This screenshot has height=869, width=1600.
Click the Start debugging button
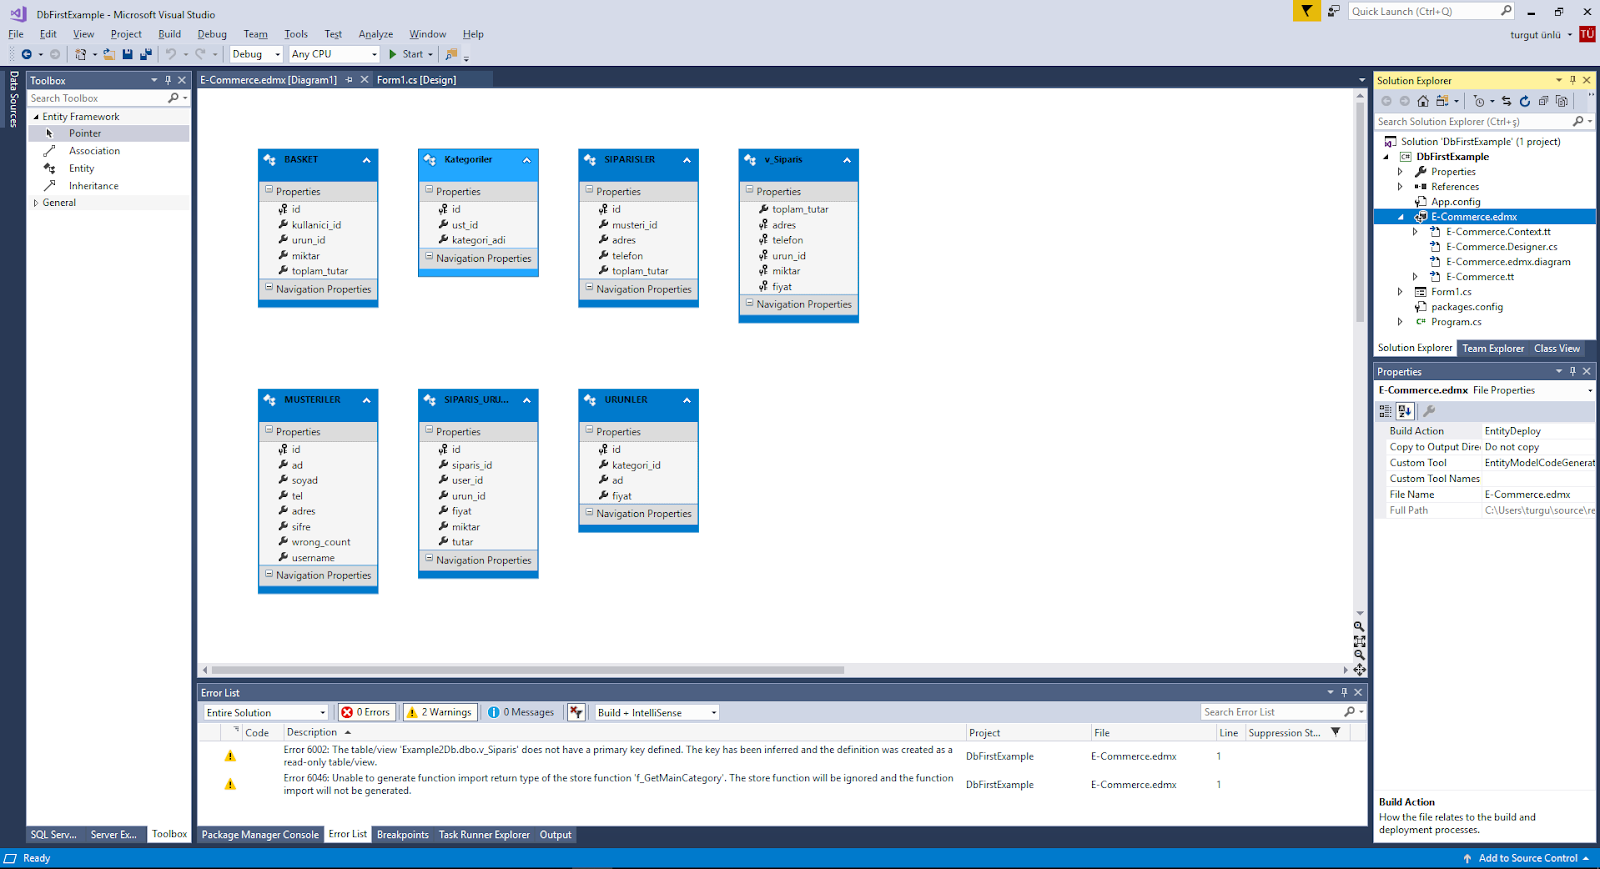(x=406, y=54)
